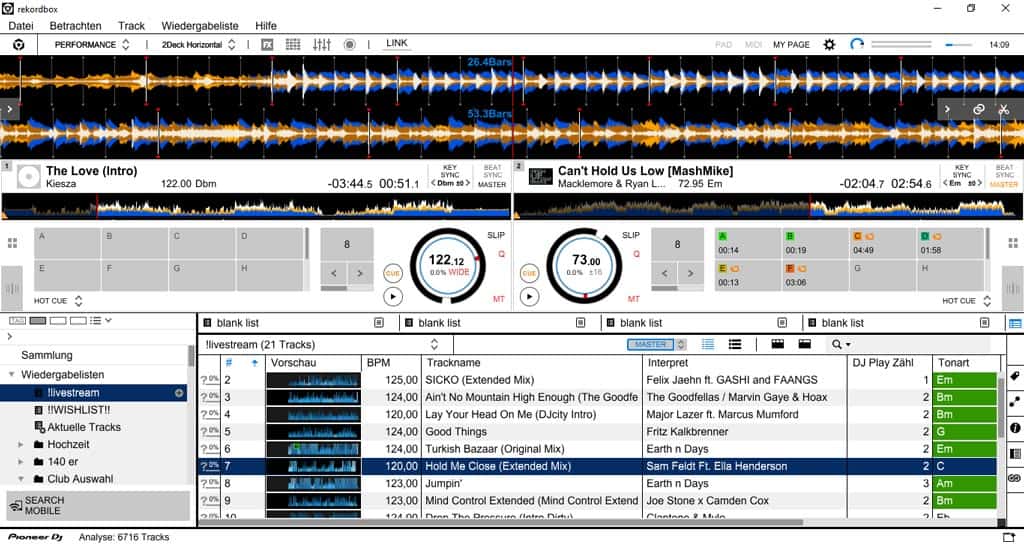
Task: Open the Wiedergabeliste menu
Action: tap(200, 25)
